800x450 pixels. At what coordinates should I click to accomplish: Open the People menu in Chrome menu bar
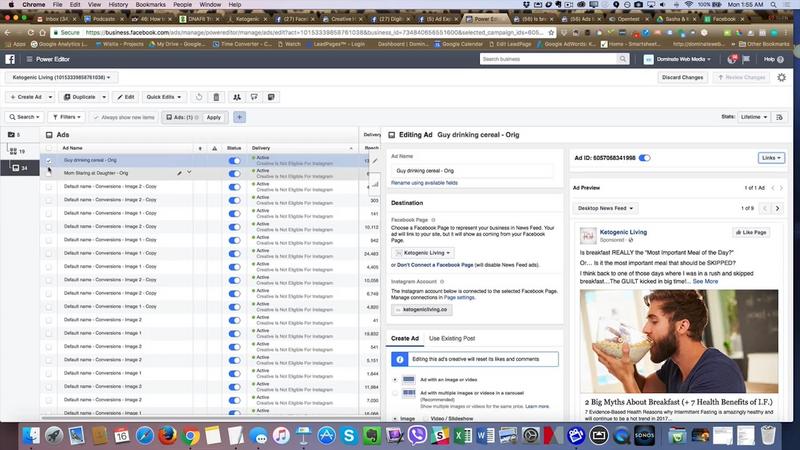click(x=182, y=5)
